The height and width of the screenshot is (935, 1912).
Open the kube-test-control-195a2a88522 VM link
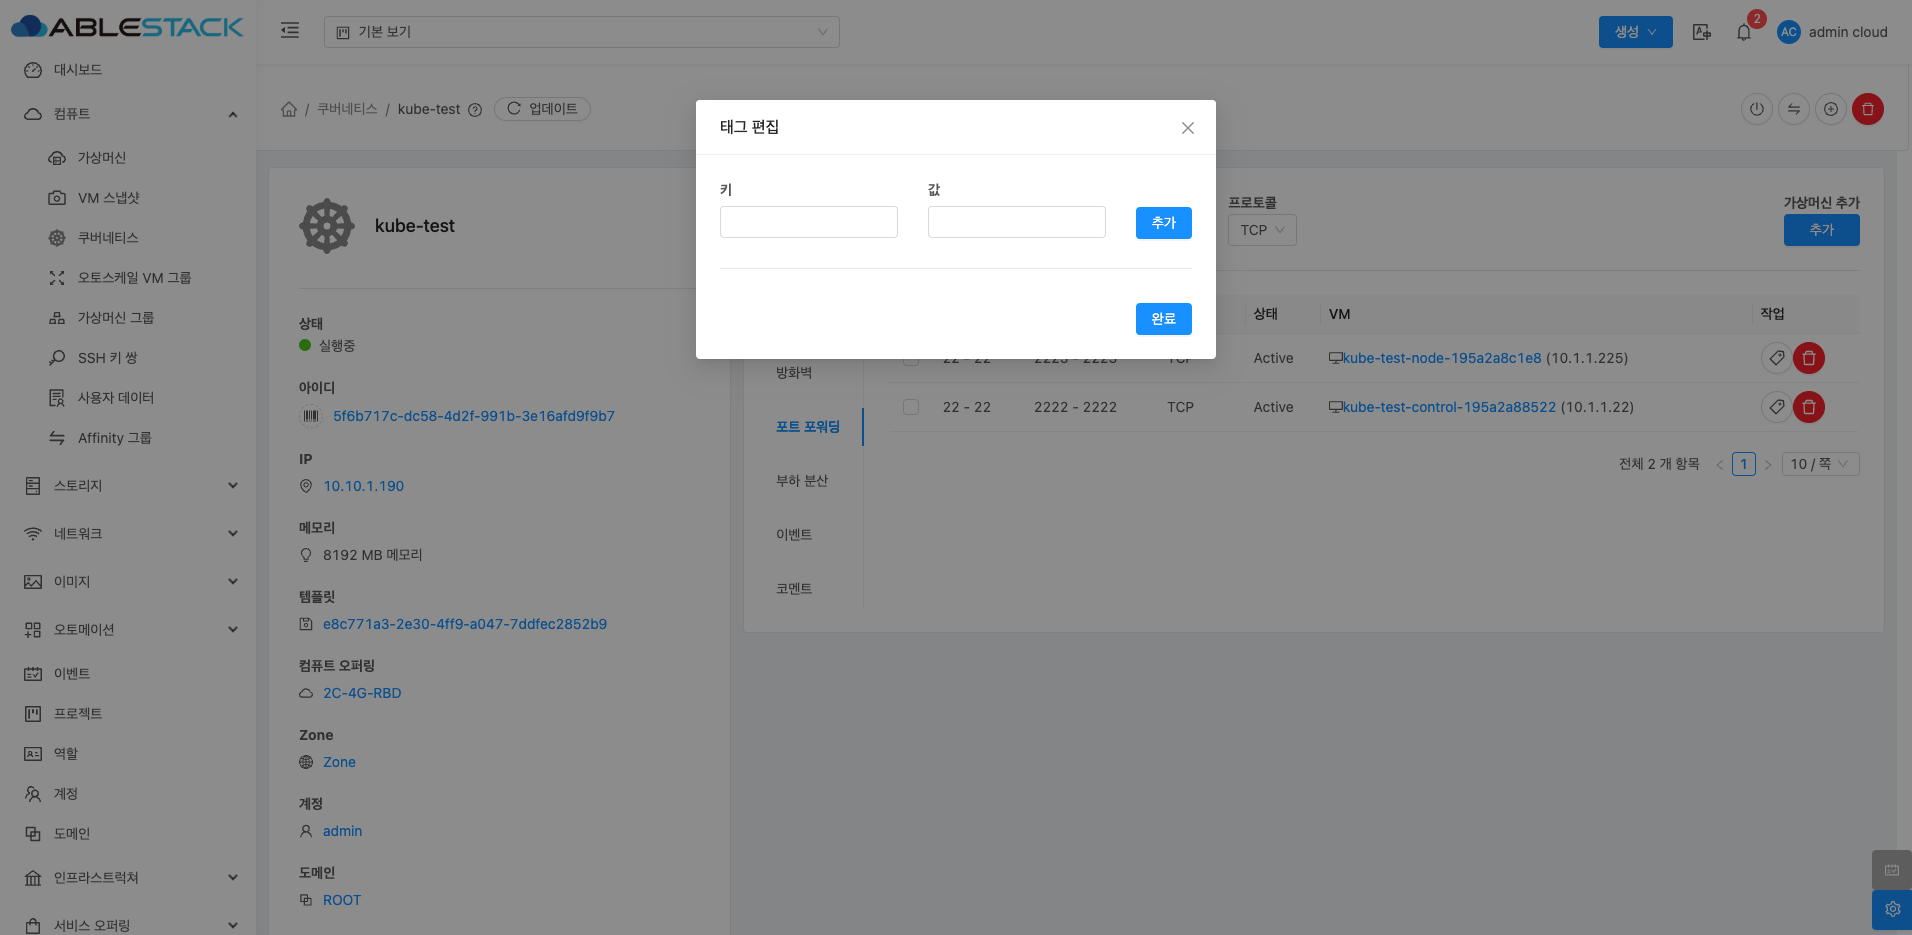click(x=1449, y=407)
